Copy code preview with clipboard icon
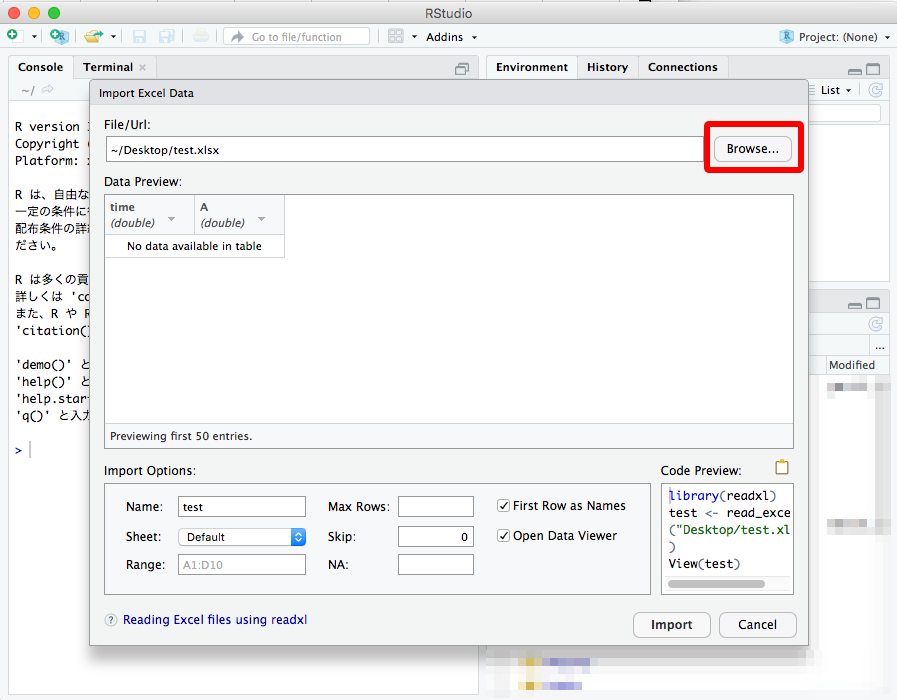This screenshot has height=700, width=897. coord(781,467)
